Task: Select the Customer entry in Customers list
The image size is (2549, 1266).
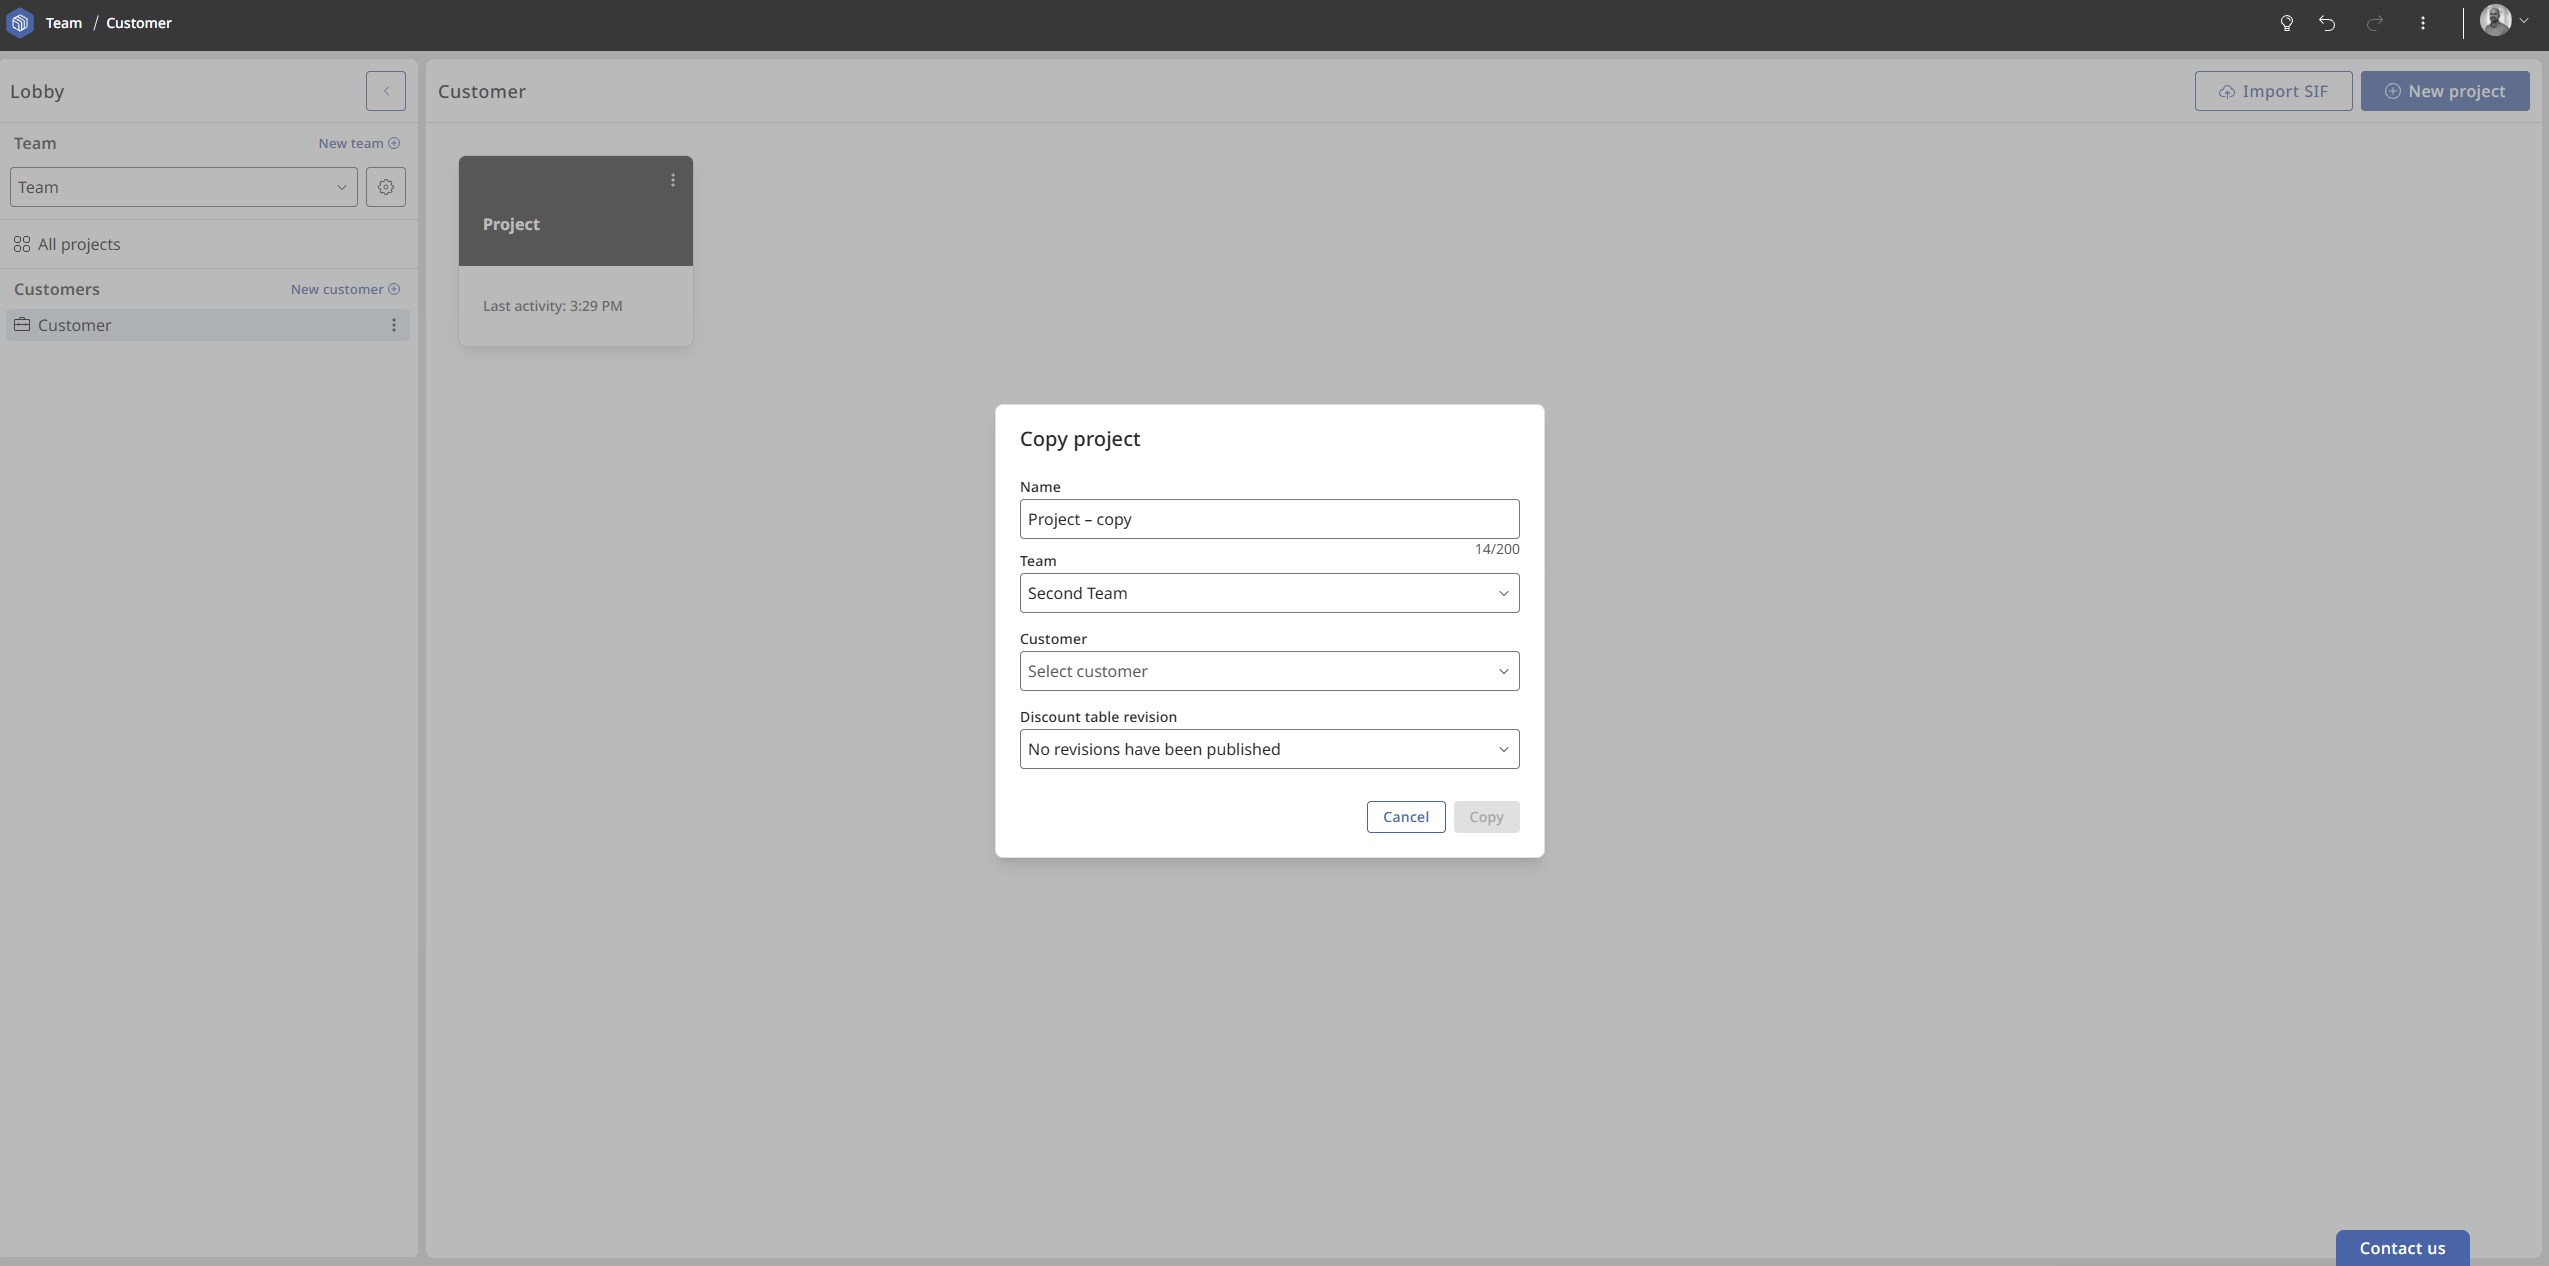Action: [x=208, y=325]
